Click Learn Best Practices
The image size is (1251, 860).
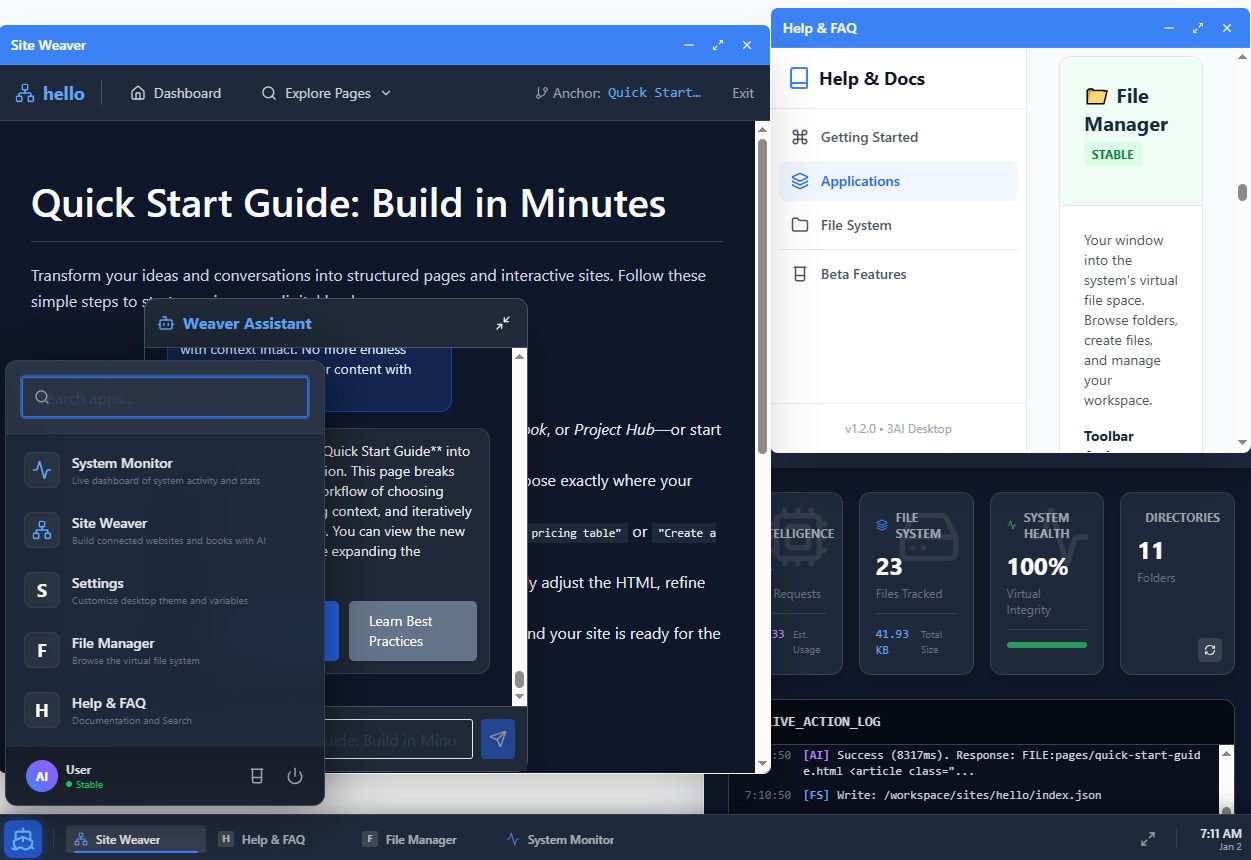[x=412, y=631]
